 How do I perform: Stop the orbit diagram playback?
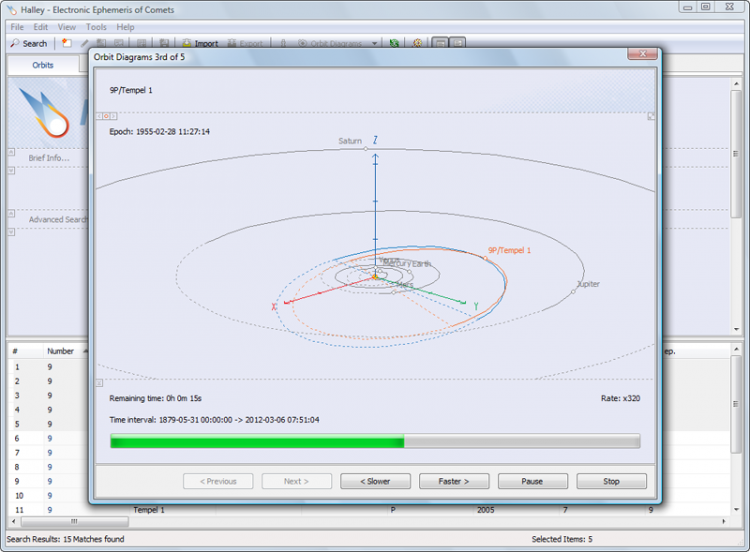click(x=611, y=481)
